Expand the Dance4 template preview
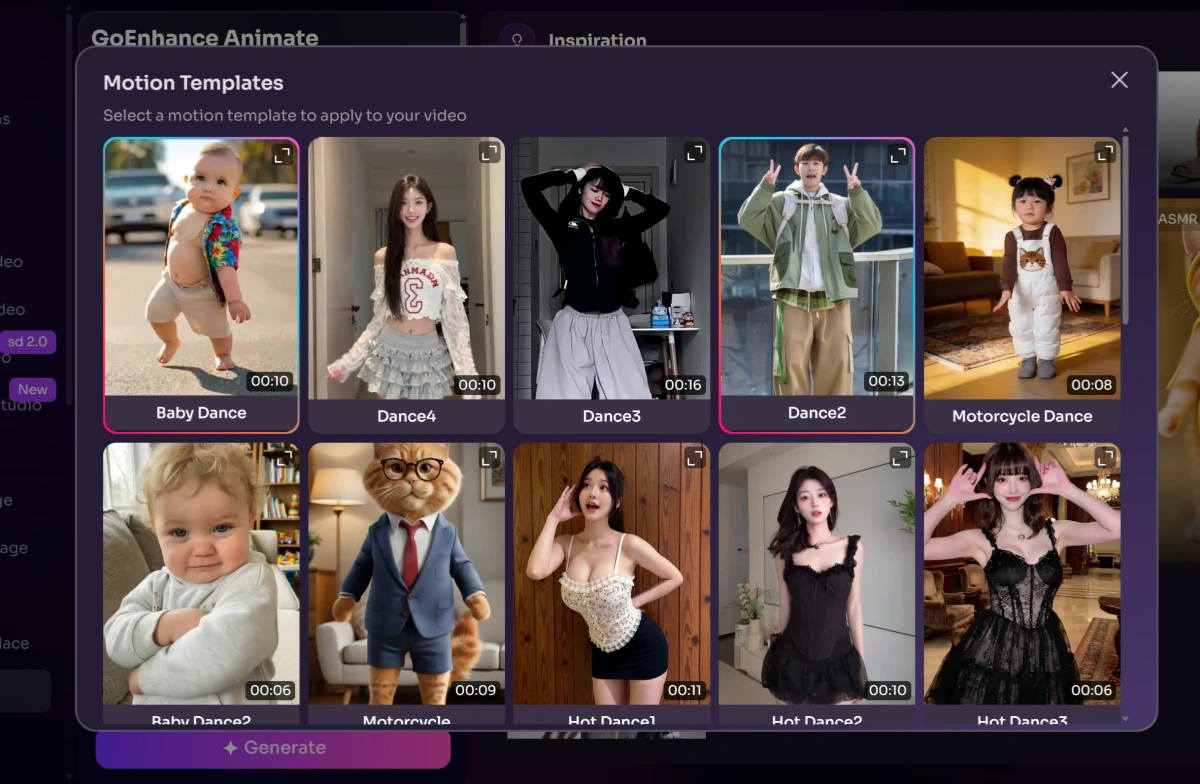The width and height of the screenshot is (1200, 784). click(x=489, y=152)
